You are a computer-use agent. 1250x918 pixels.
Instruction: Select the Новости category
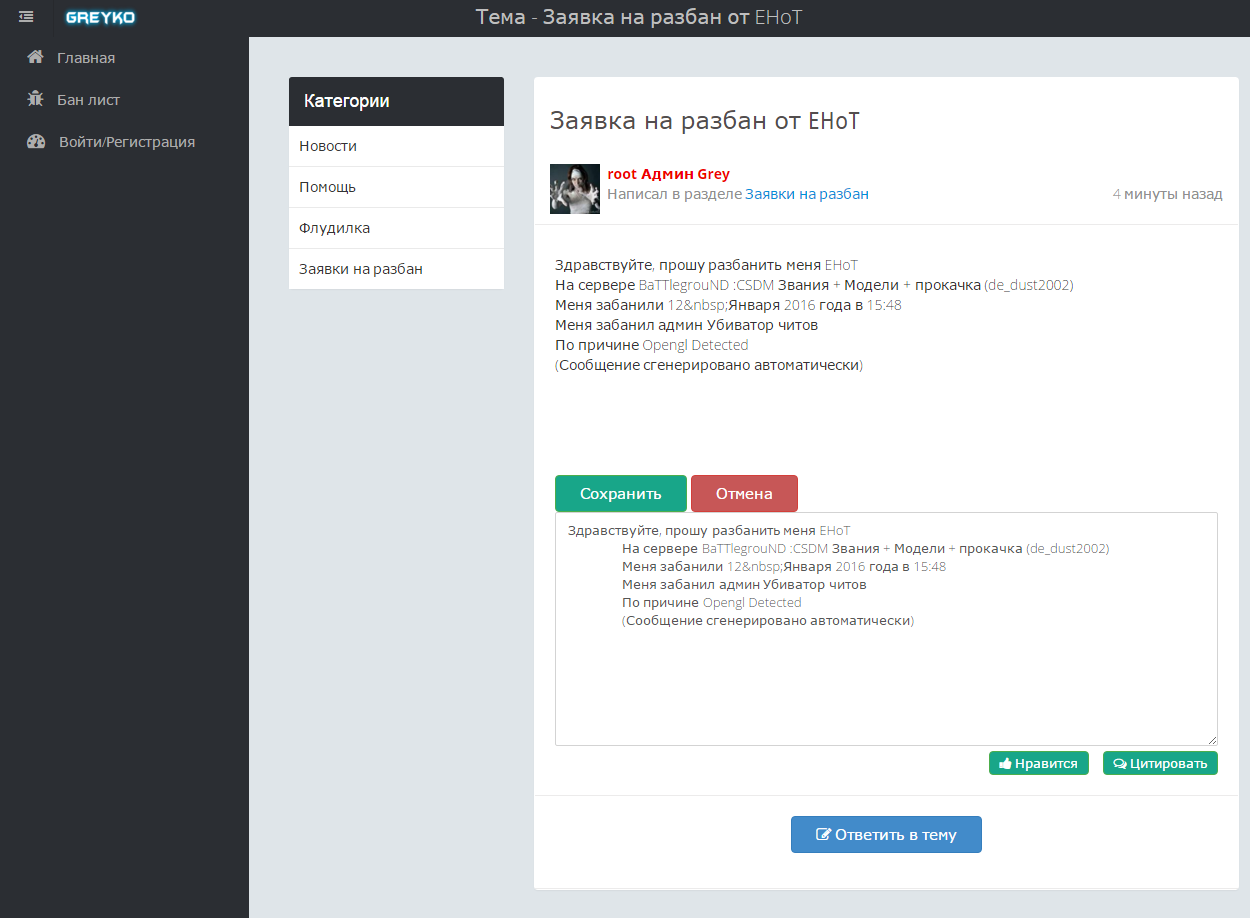click(x=396, y=146)
